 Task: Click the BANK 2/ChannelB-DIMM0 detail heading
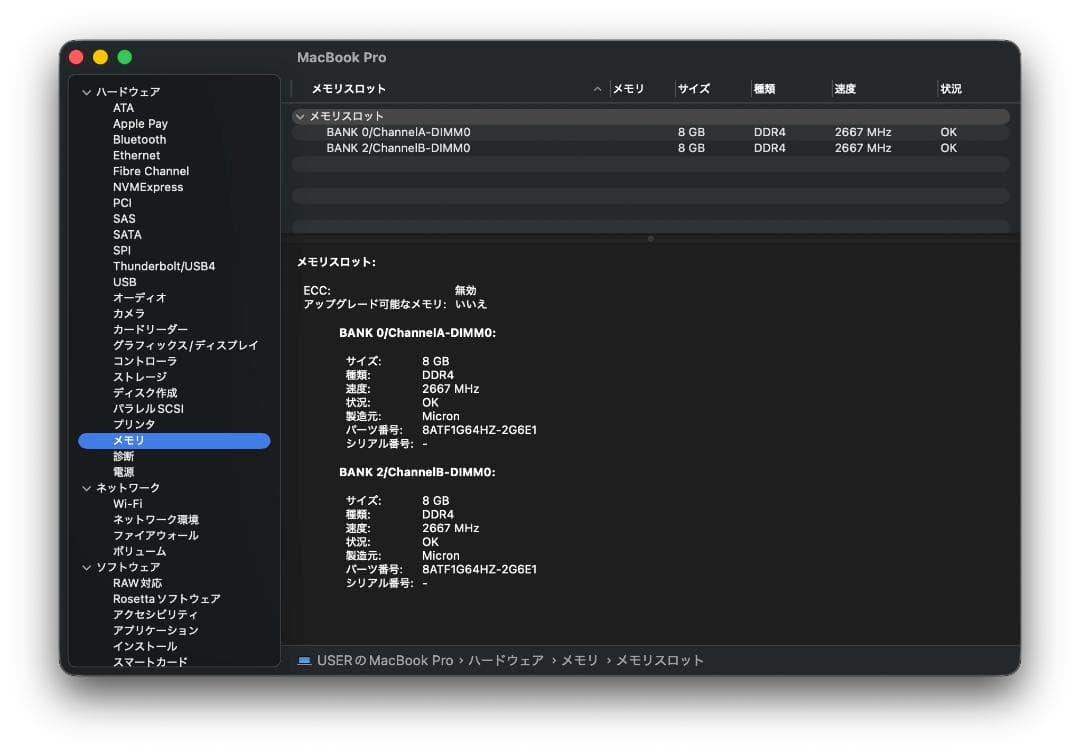(x=417, y=472)
